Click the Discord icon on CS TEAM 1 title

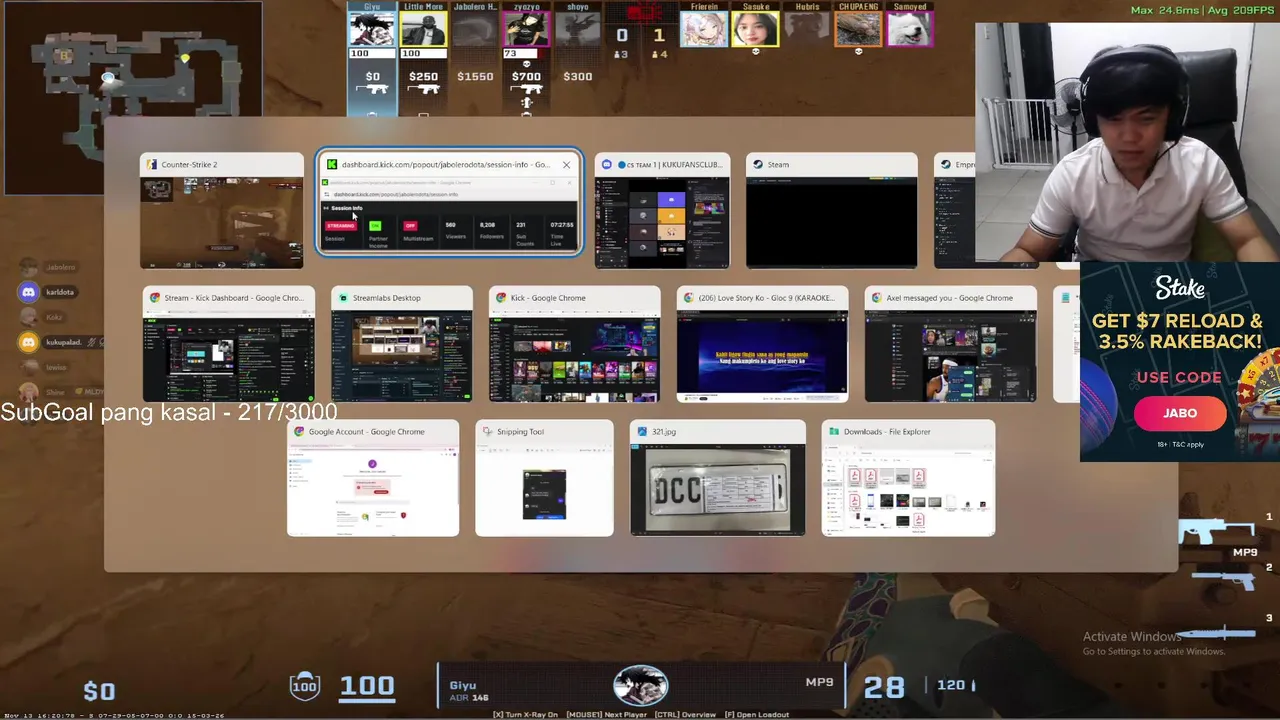tap(606, 164)
